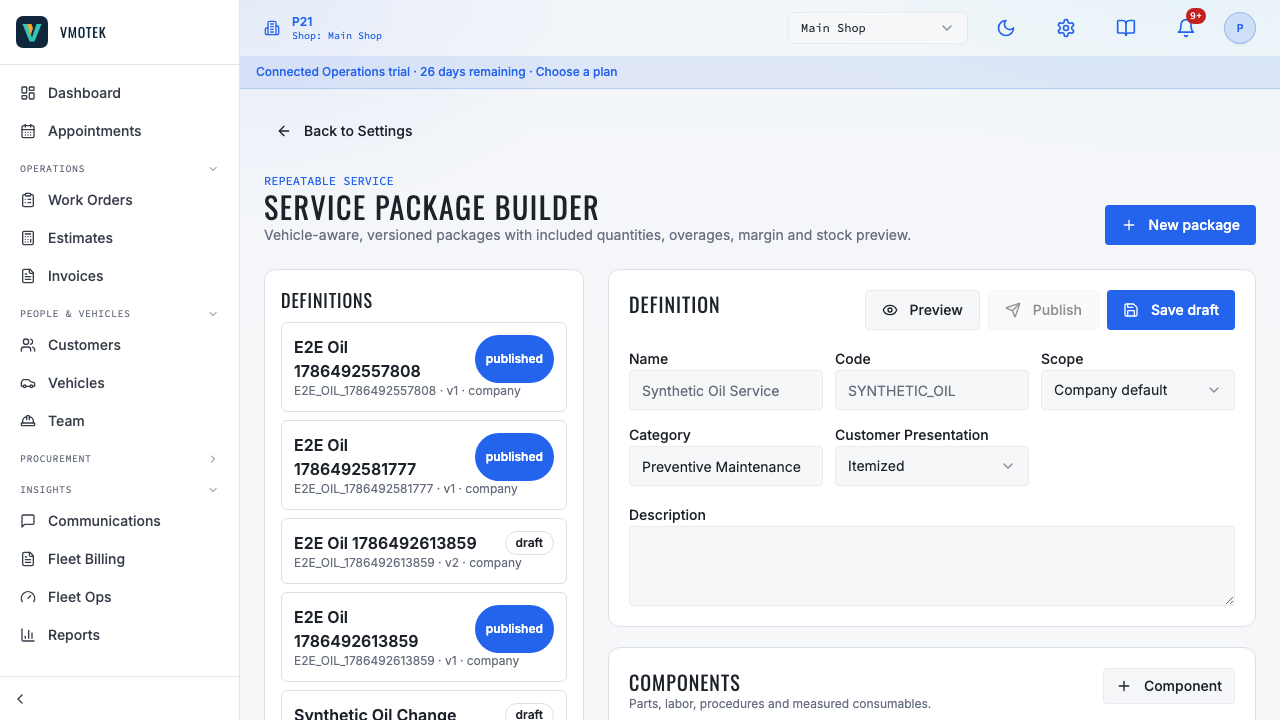
Task: Open the Estimates page
Action: (x=120, y=238)
